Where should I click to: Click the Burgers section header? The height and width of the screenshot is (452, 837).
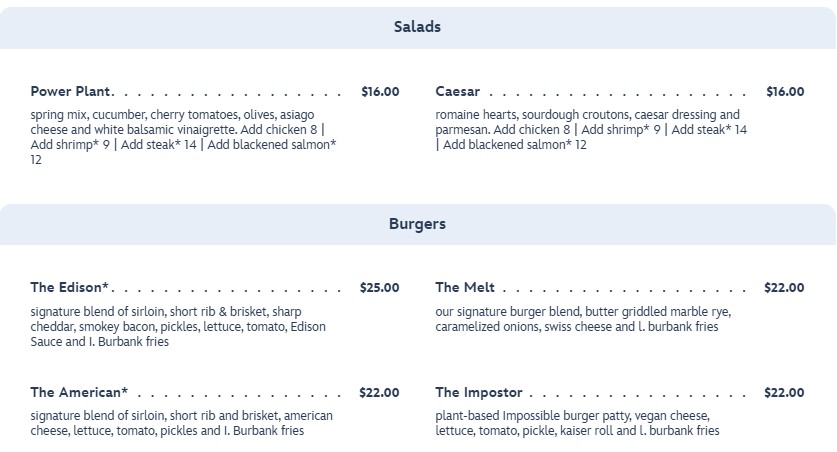click(x=417, y=224)
